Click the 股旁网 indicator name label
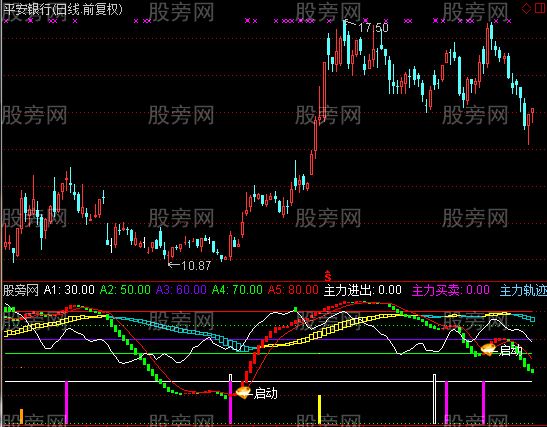This screenshot has height=427, width=547. [21, 290]
